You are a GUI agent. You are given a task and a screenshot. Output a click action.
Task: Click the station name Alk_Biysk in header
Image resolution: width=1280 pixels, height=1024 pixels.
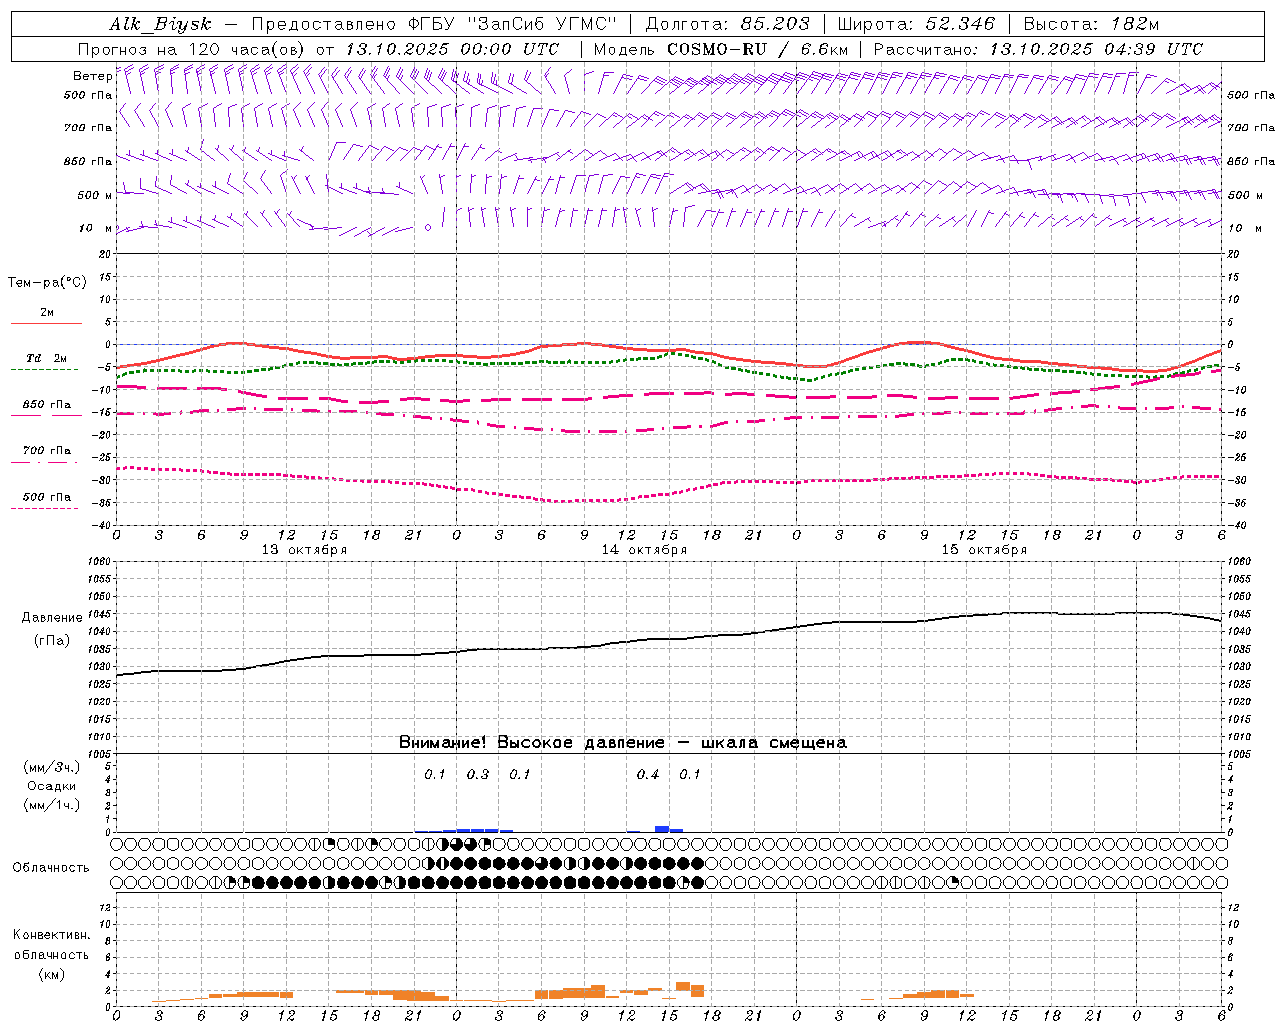[x=161, y=24]
